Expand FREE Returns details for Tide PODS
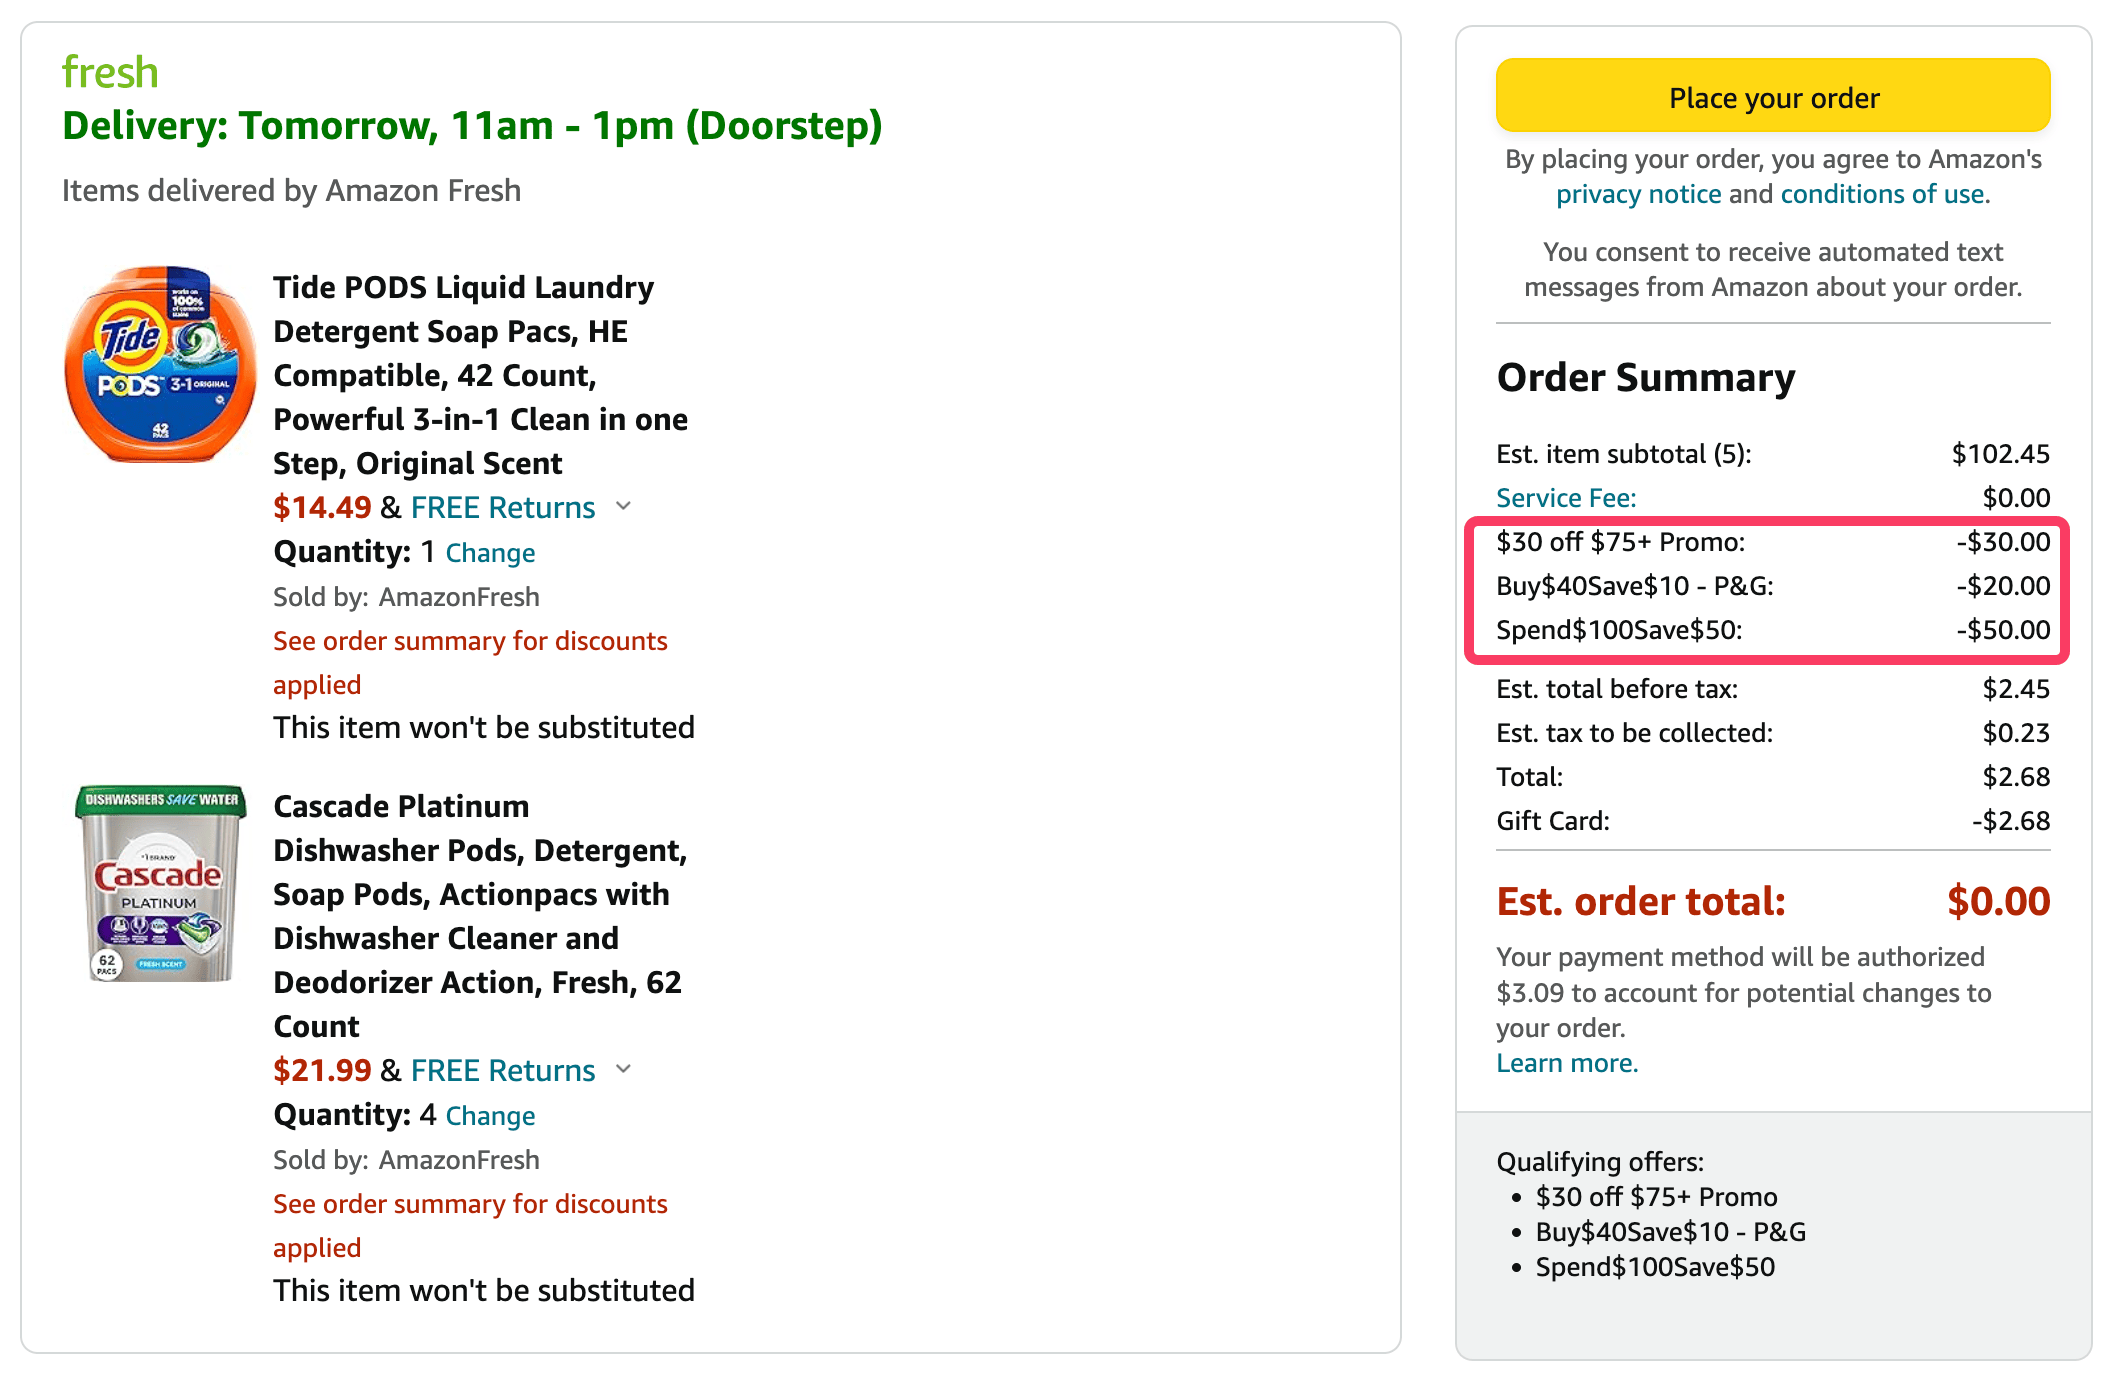The height and width of the screenshot is (1384, 2114). point(625,507)
